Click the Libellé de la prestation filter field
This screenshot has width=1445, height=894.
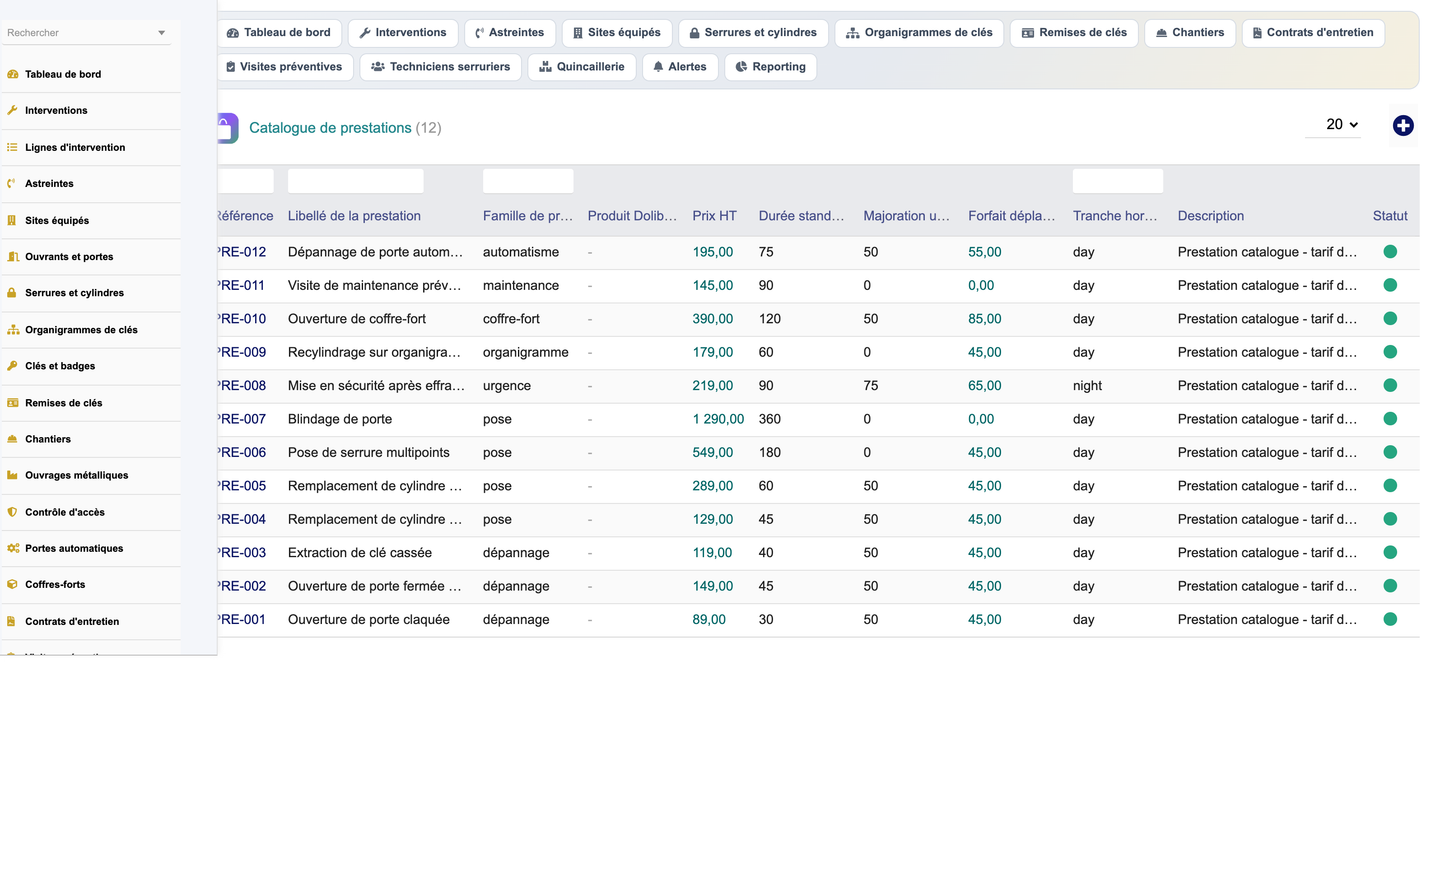click(355, 181)
